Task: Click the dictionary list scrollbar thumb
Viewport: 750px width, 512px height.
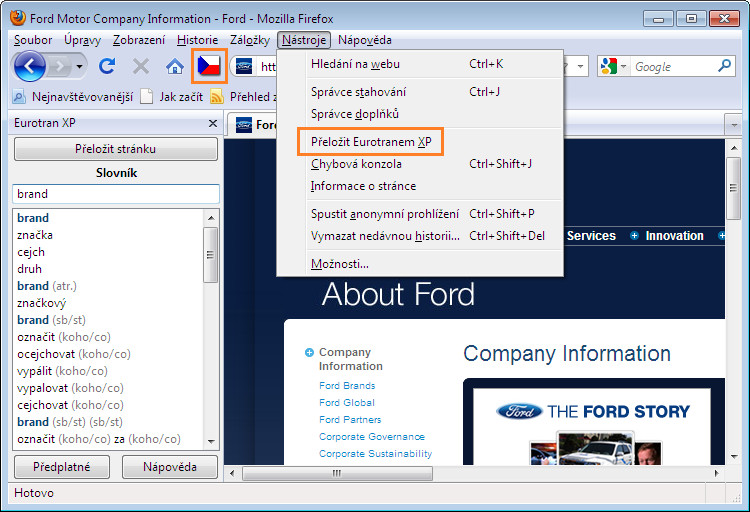Action: 210,255
